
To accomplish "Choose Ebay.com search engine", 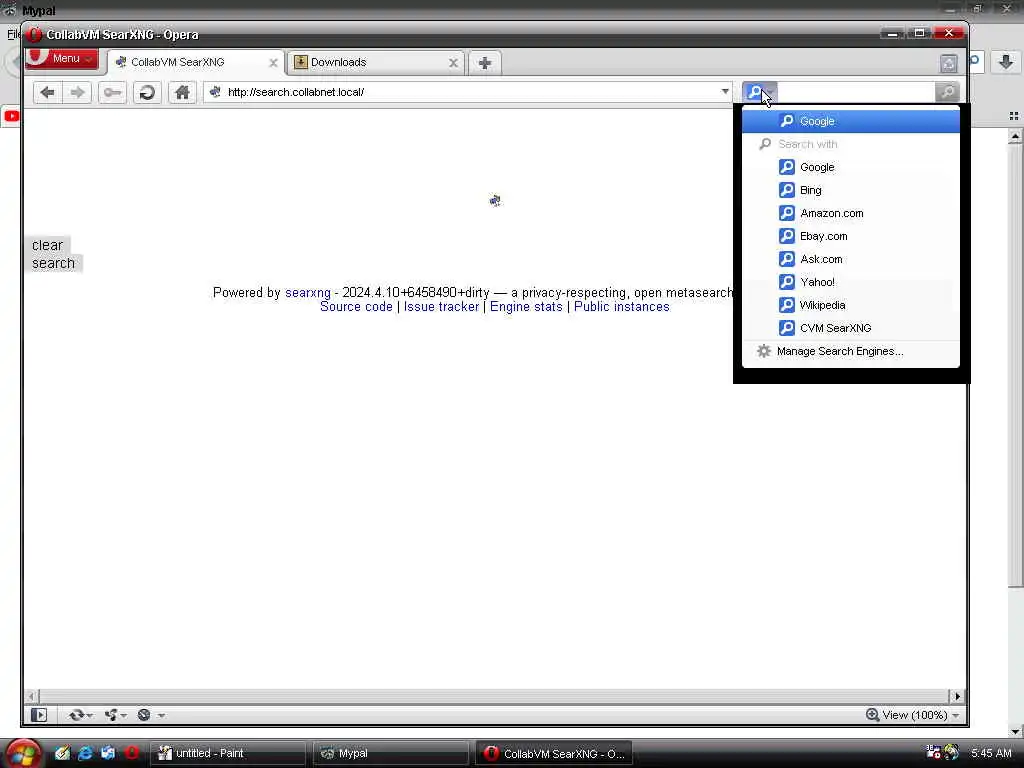I will [x=851, y=236].
